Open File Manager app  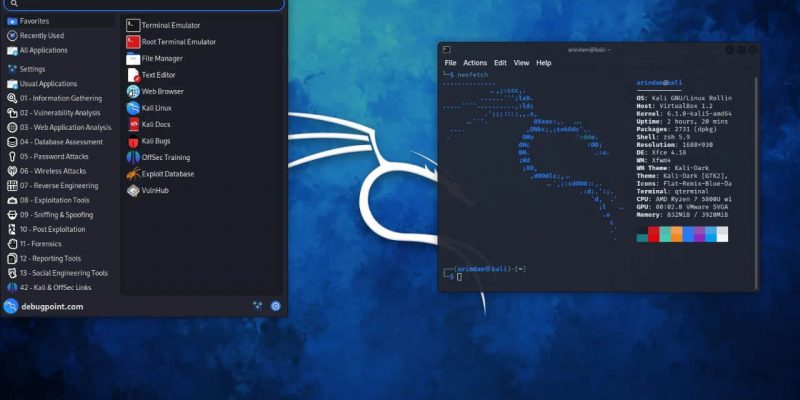155,59
